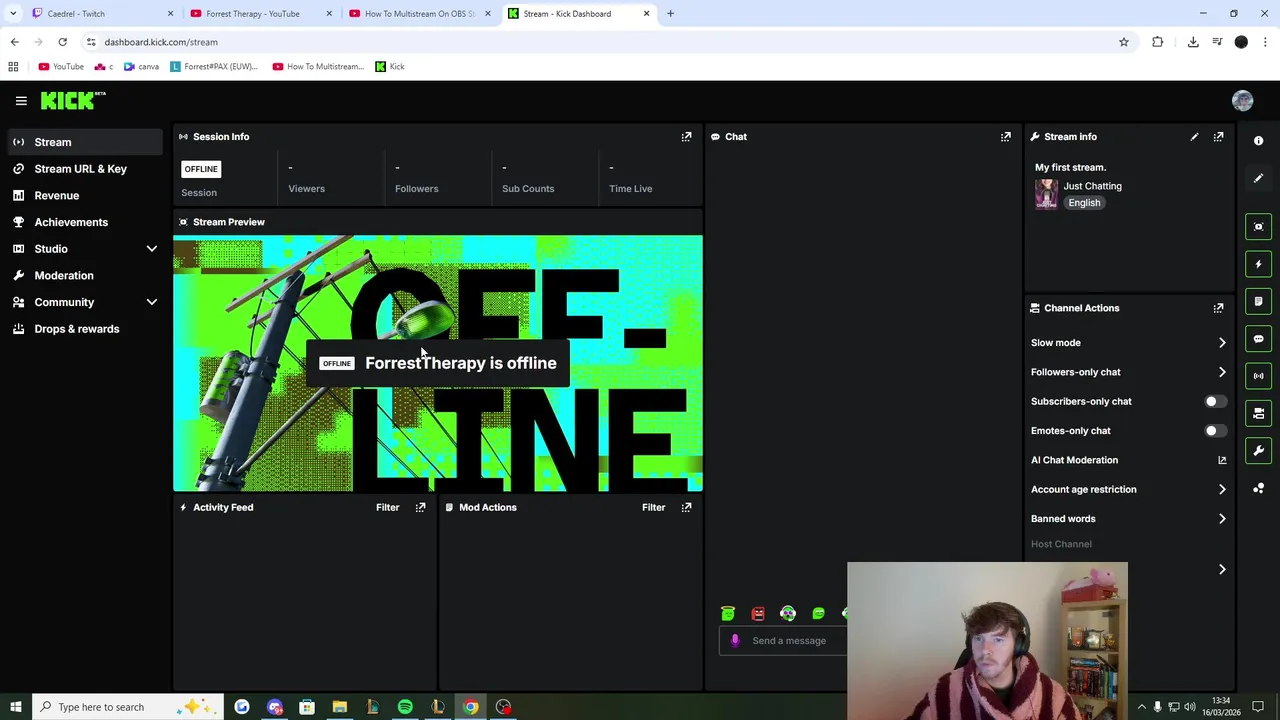Pop out the Stream info panel

point(1218,136)
